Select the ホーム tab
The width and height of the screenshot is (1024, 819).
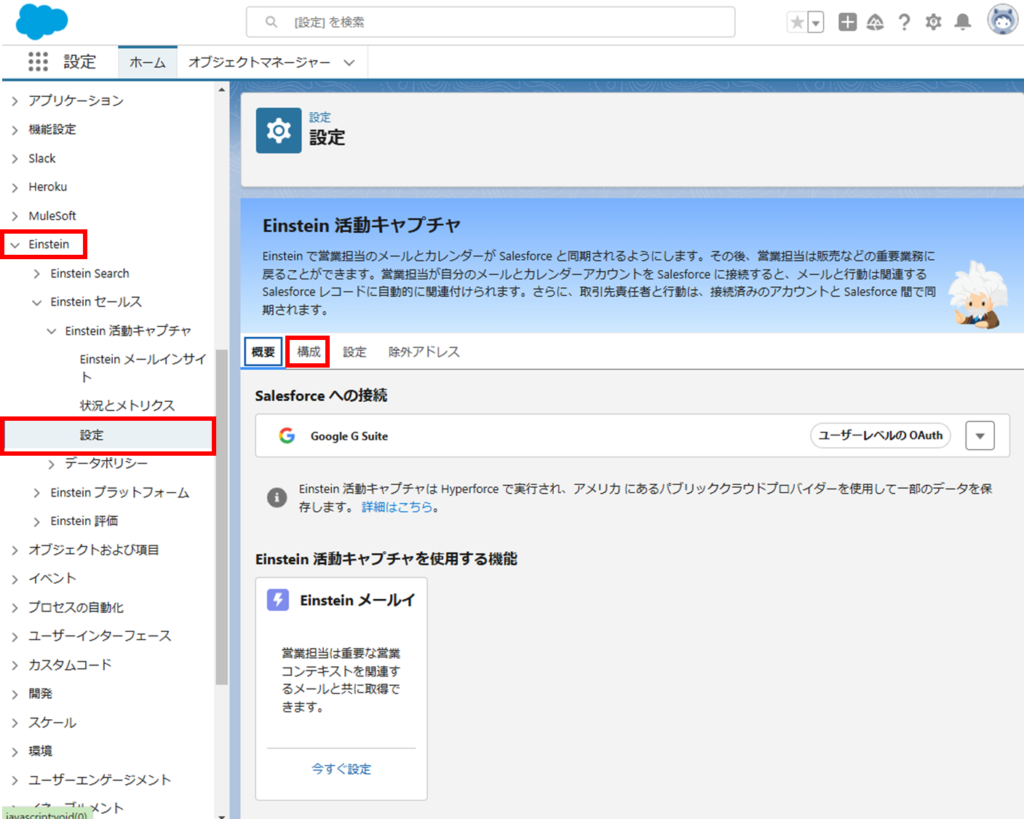[x=148, y=62]
